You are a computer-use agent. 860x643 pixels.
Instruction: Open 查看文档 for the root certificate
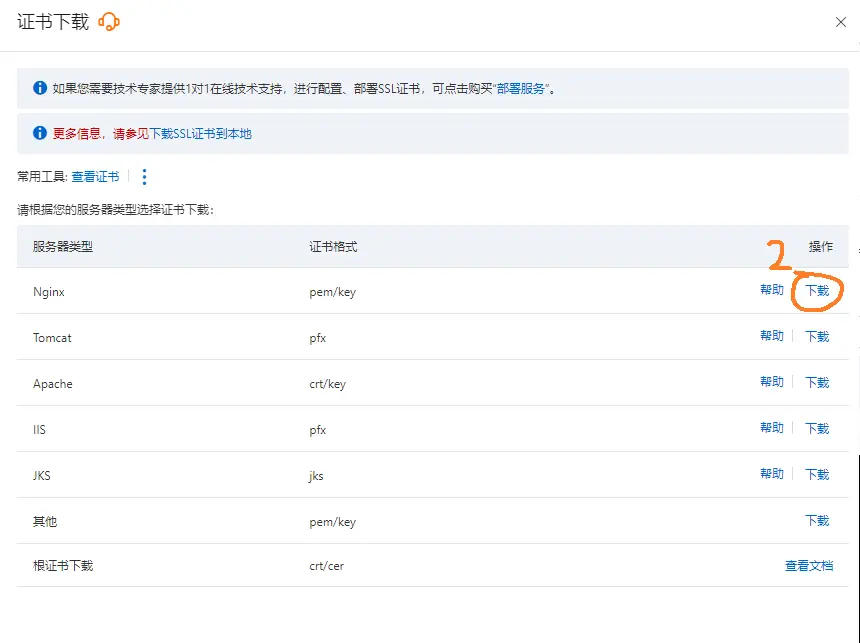coord(809,566)
